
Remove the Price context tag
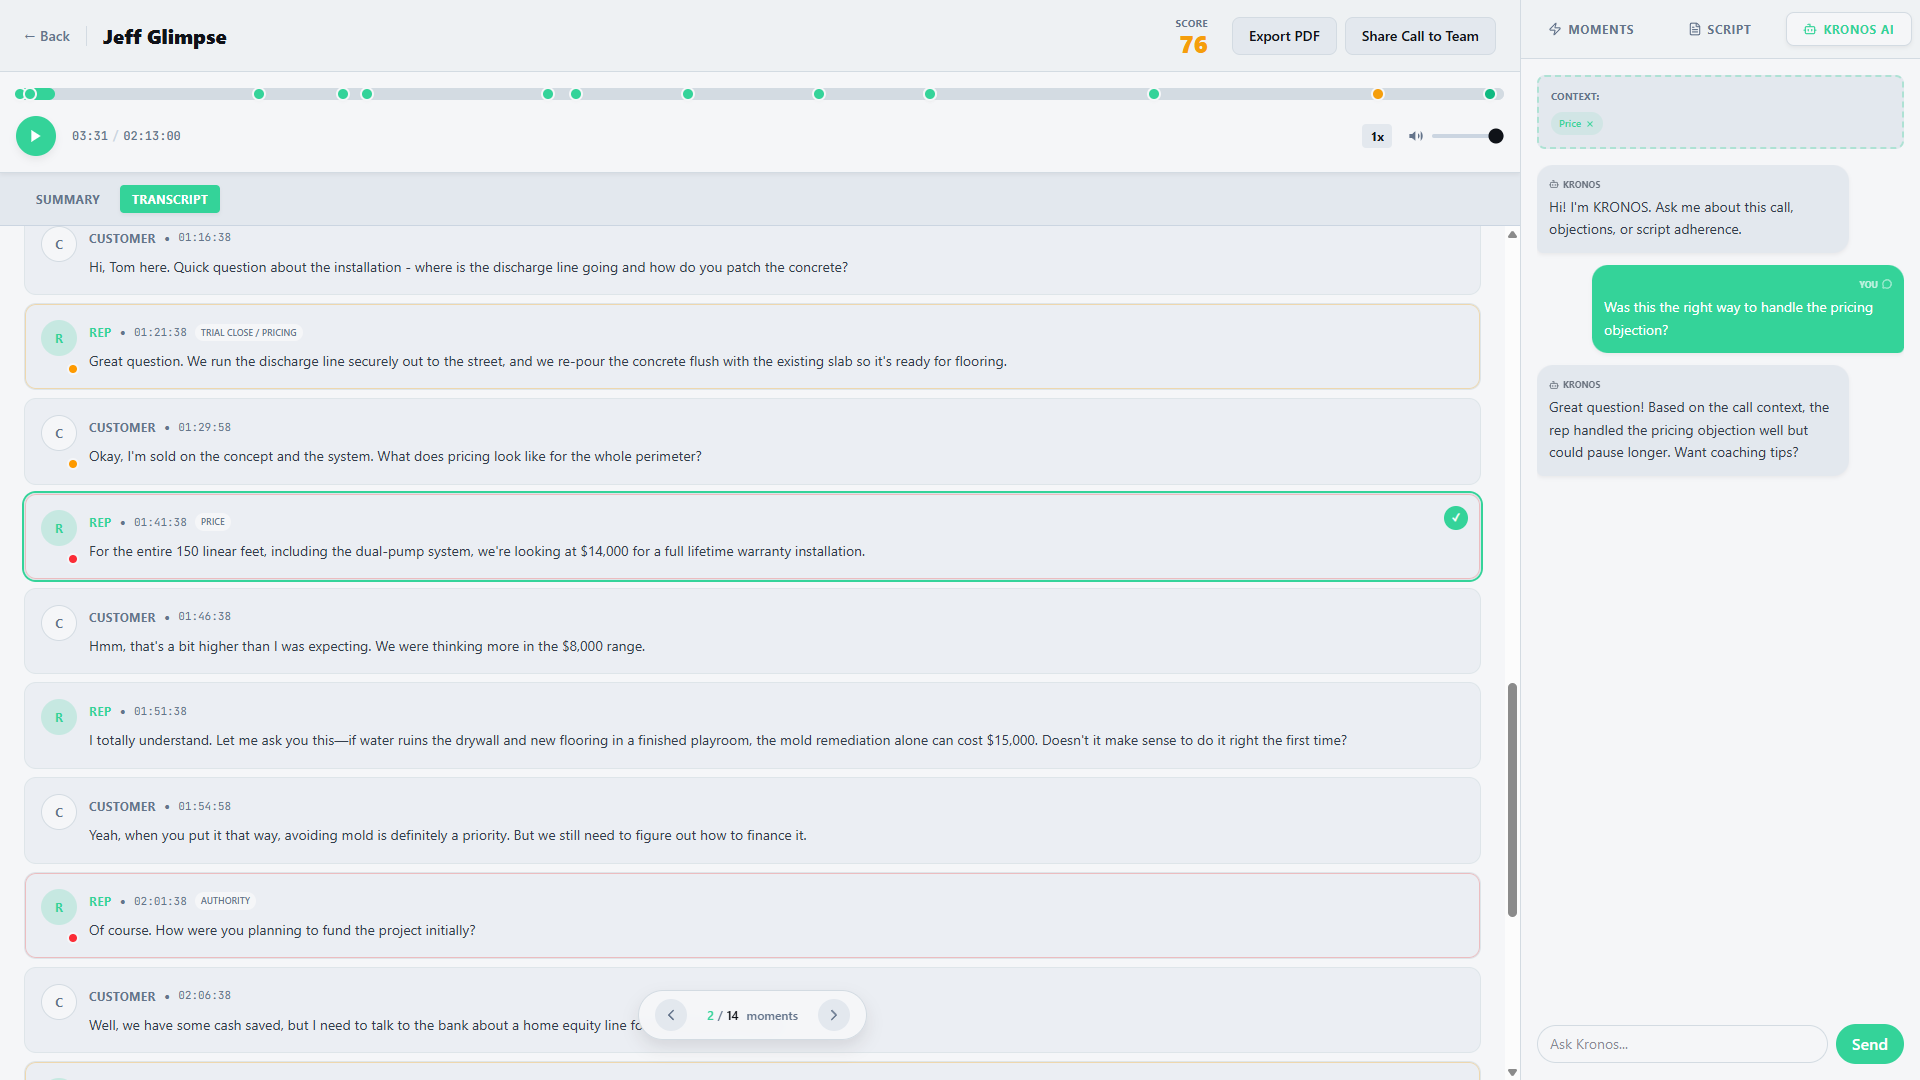click(x=1590, y=124)
